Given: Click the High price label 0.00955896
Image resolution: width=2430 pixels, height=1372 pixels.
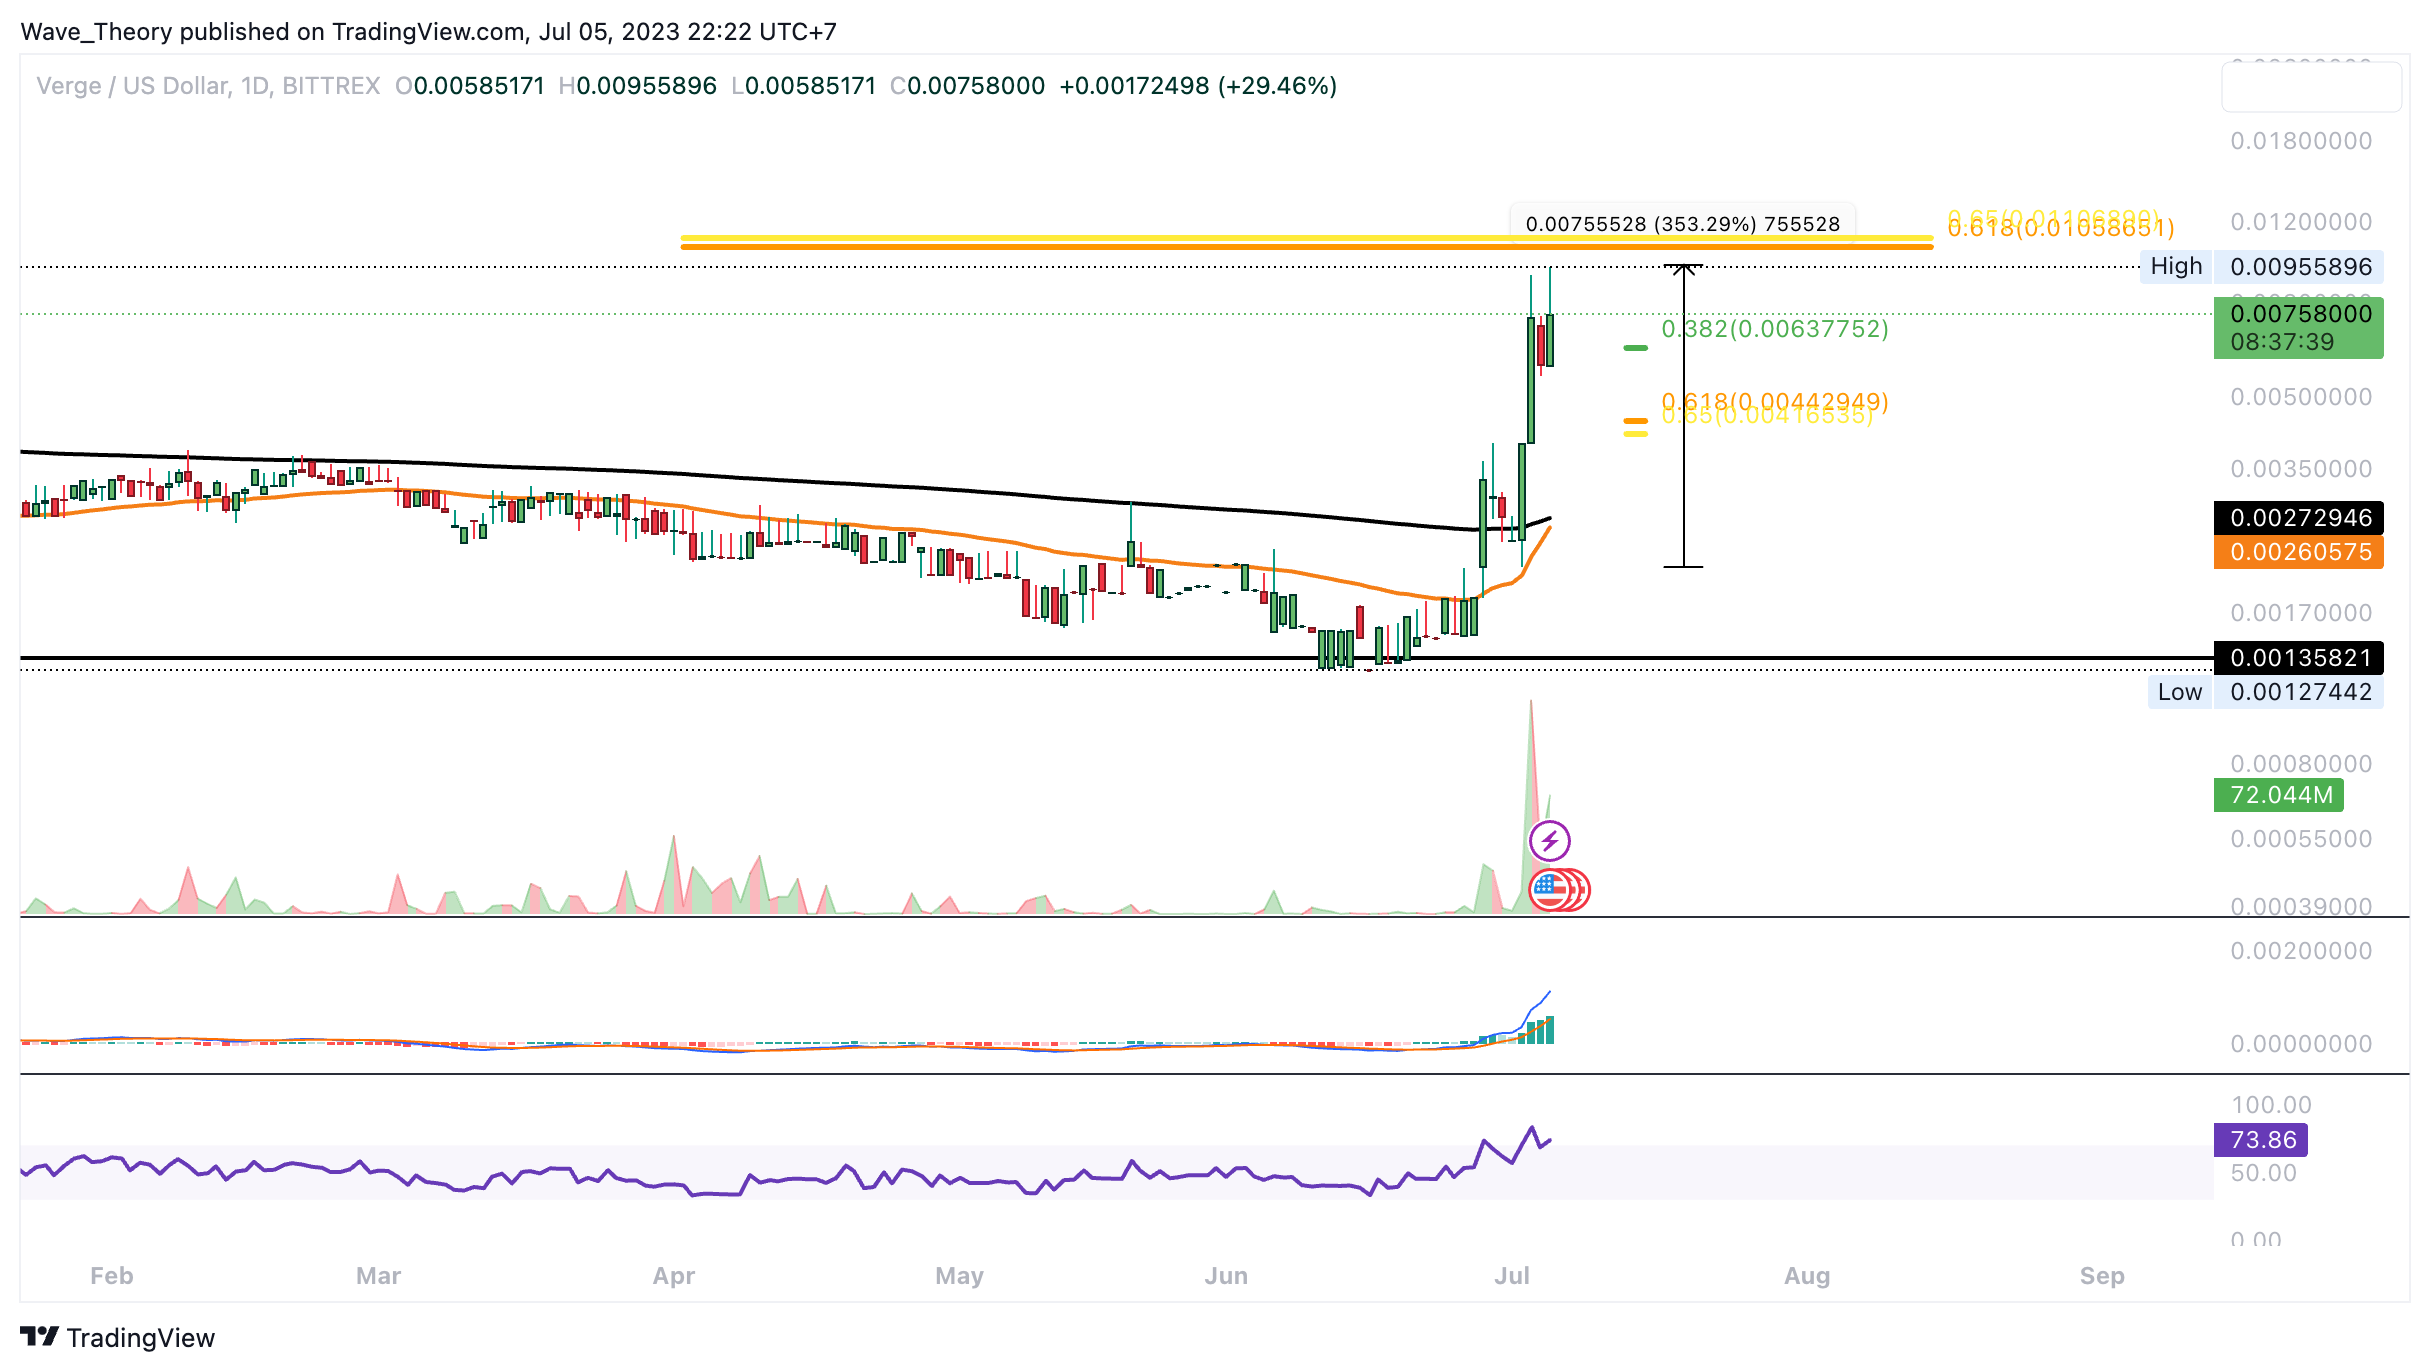Looking at the screenshot, I should [2300, 267].
